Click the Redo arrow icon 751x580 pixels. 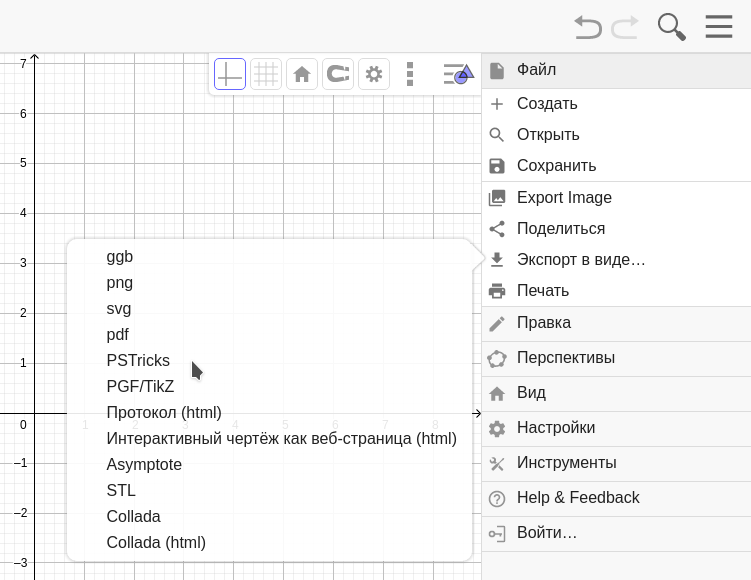click(x=625, y=27)
